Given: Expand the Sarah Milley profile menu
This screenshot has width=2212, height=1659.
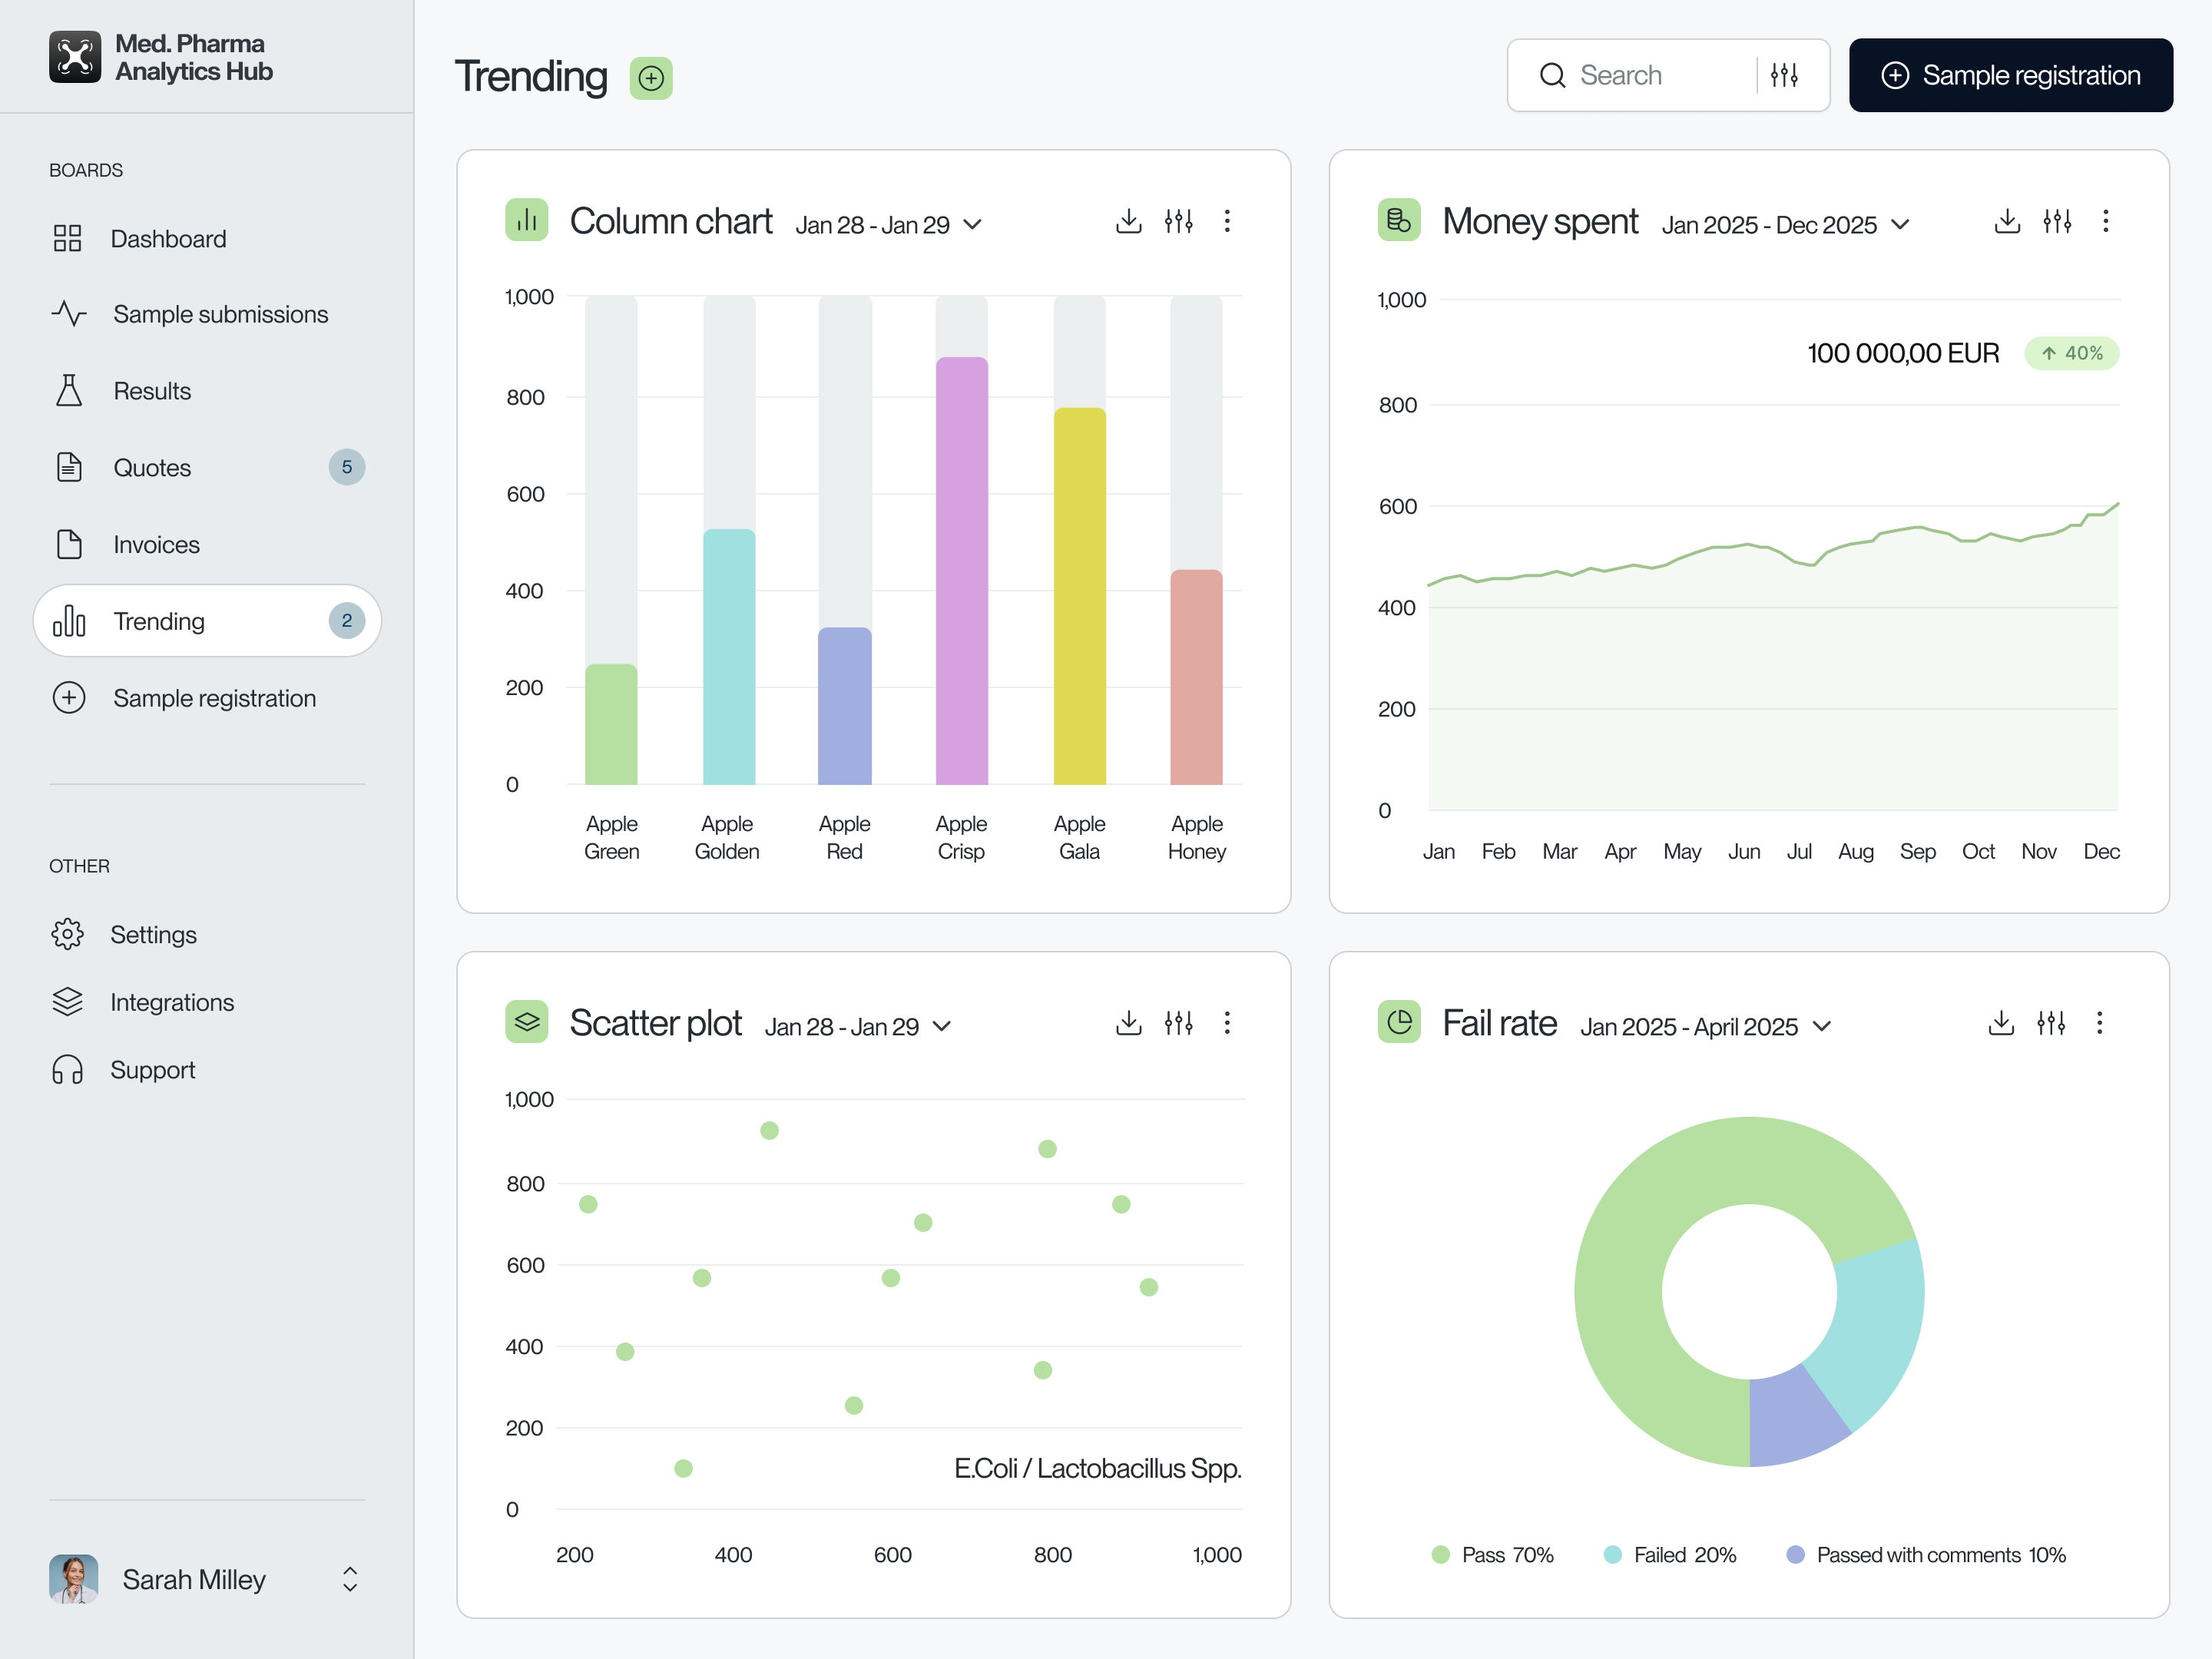Looking at the screenshot, I should 350,1579.
